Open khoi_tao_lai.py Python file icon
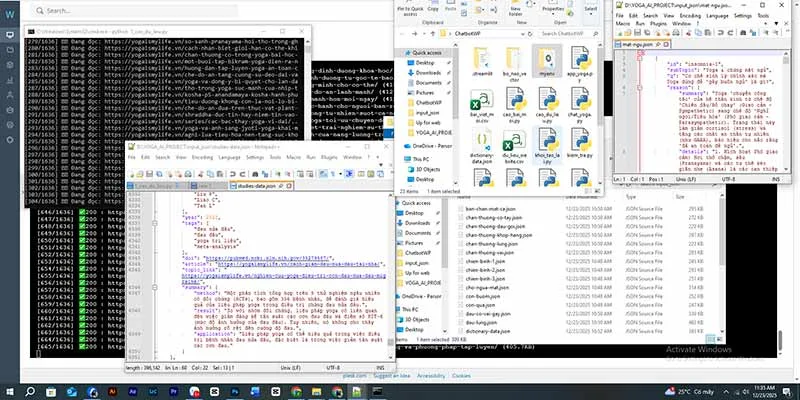 pyautogui.click(x=547, y=145)
